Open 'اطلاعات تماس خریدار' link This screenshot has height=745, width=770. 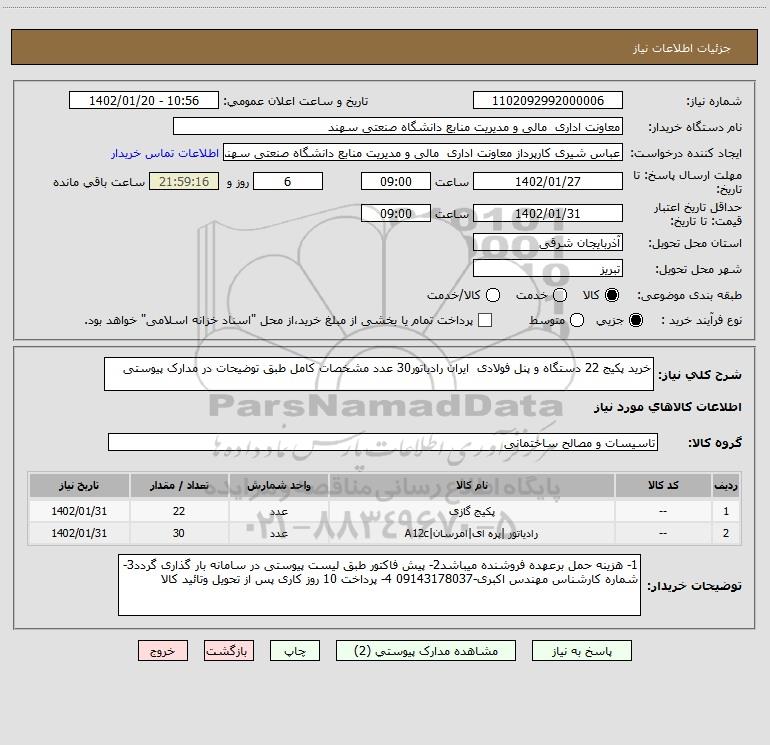click(x=165, y=153)
